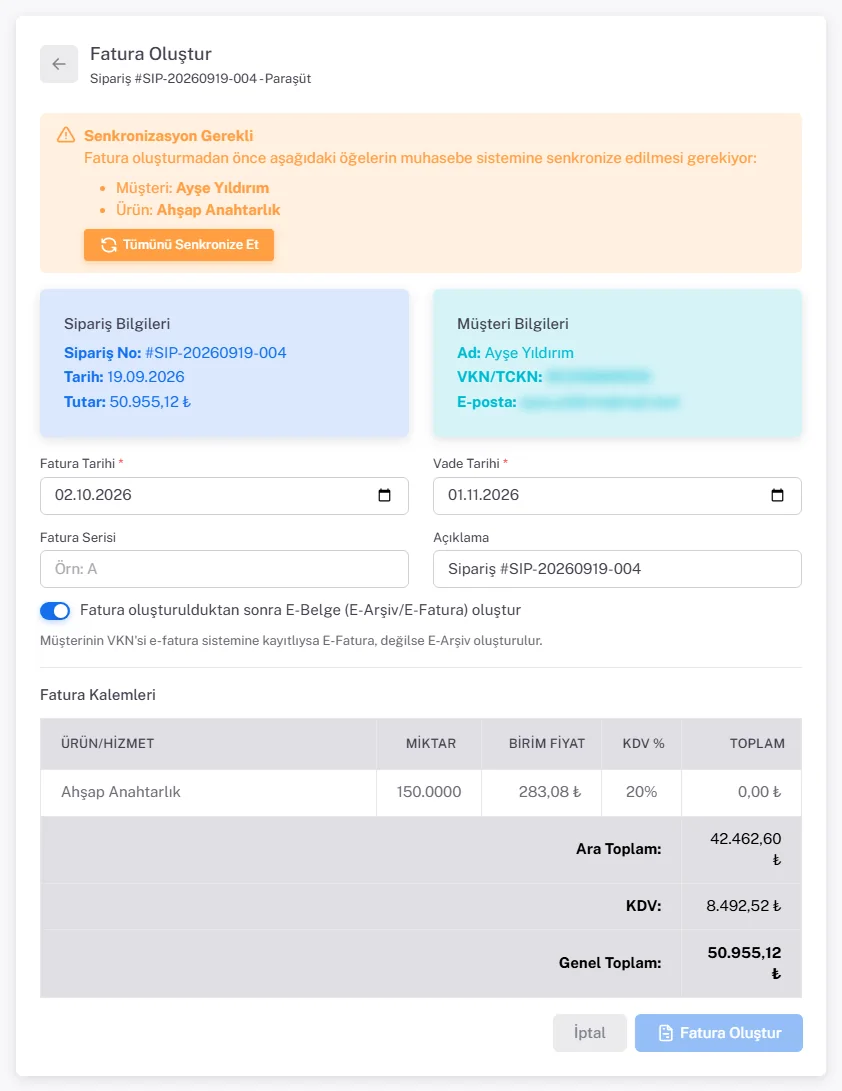Click the Genel Toplam amount 50.955,12 ₺
Screen dimensions: 842x1091
pyautogui.click(x=744, y=963)
